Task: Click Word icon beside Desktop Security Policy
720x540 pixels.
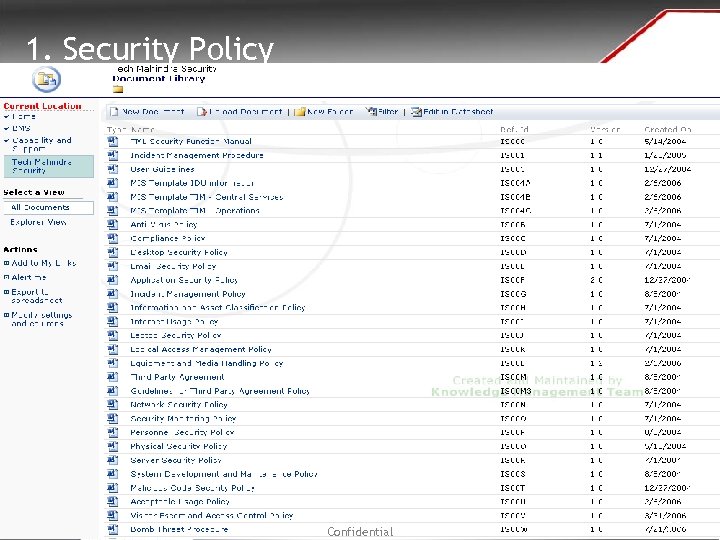Action: 112,252
